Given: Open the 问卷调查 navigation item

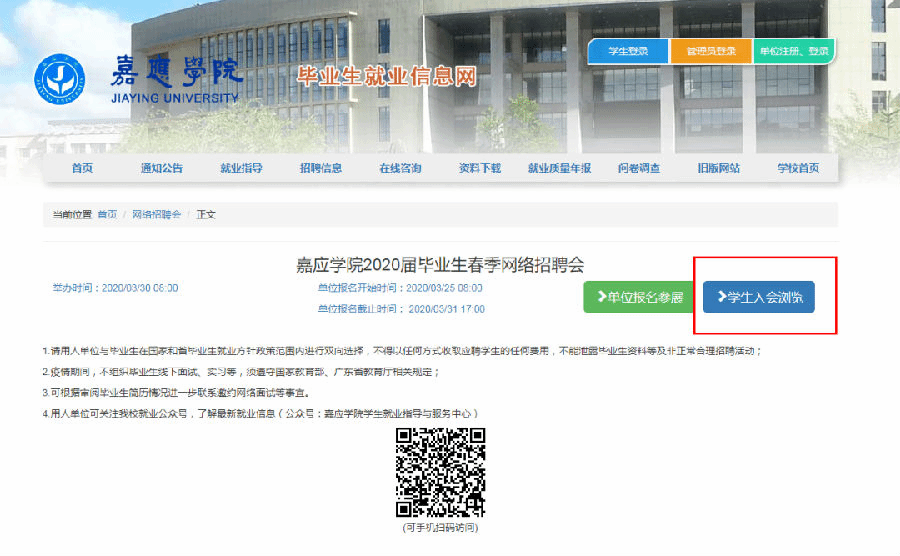Looking at the screenshot, I should click(639, 169).
